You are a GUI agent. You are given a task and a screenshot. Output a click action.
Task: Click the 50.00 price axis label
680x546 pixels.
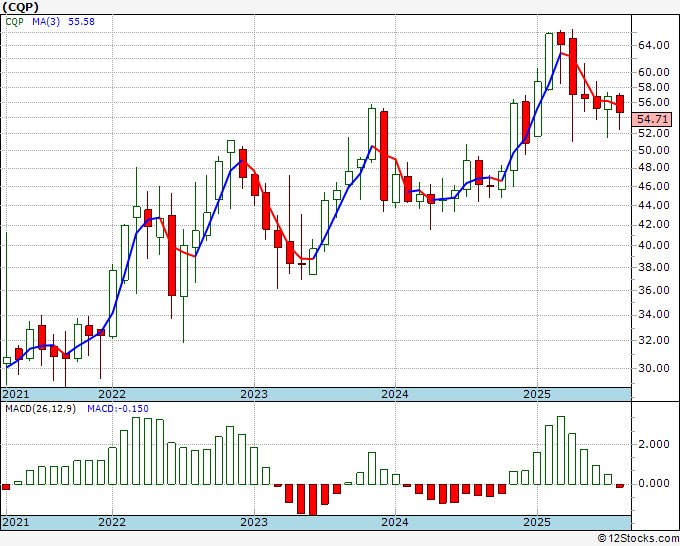[x=653, y=150]
